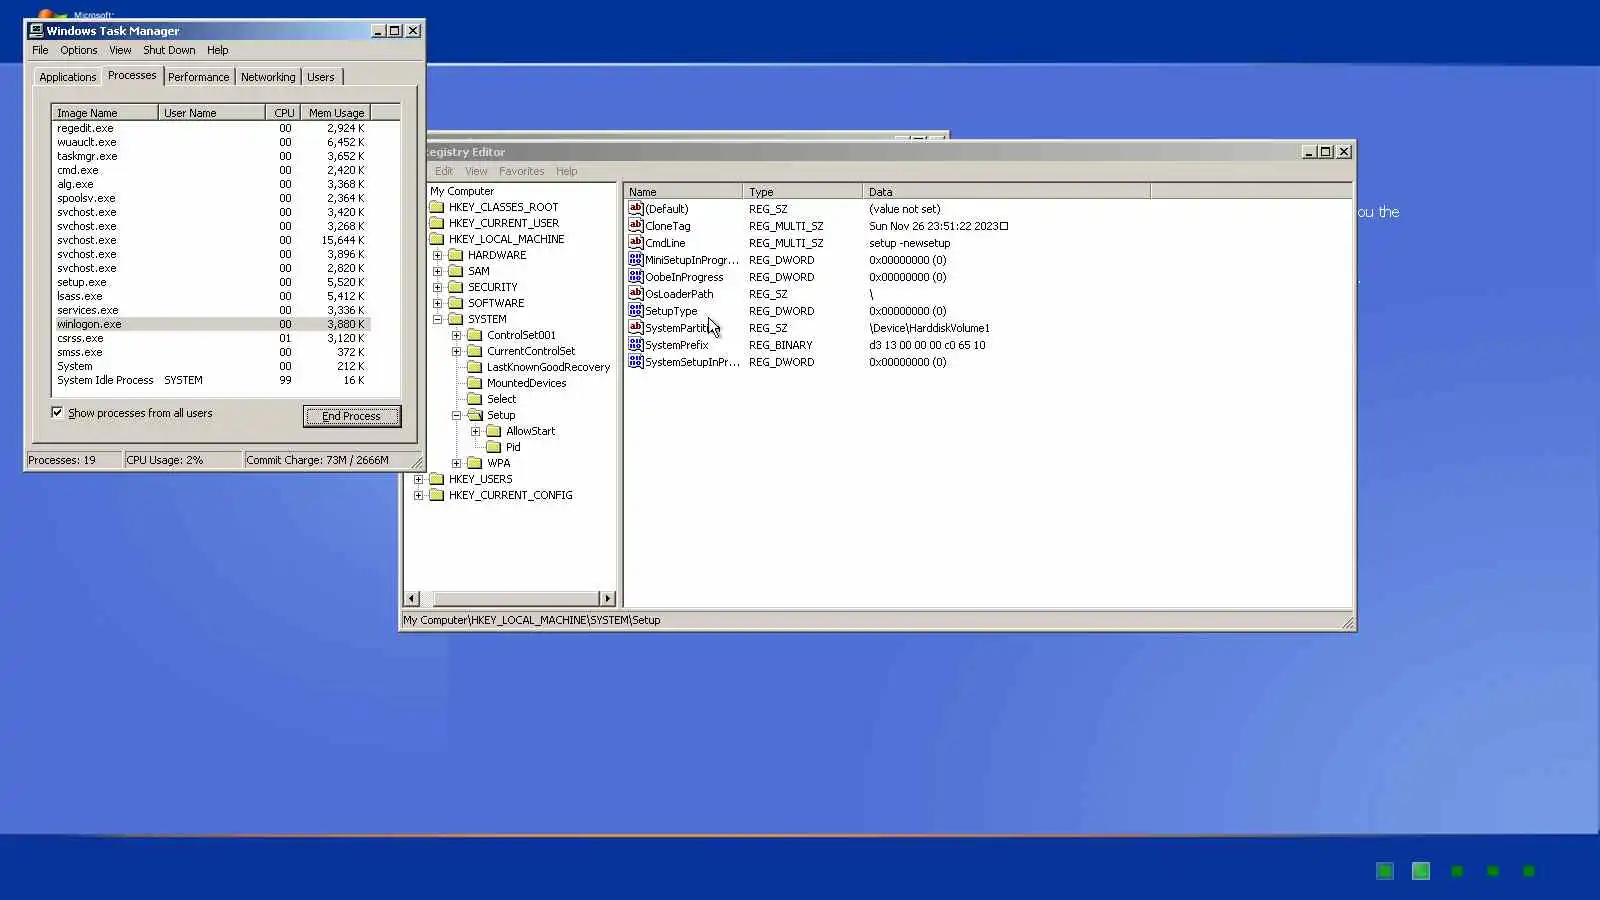Image resolution: width=1600 pixels, height=900 pixels.
Task: Select the regedit.exe process row
Action: tap(211, 128)
